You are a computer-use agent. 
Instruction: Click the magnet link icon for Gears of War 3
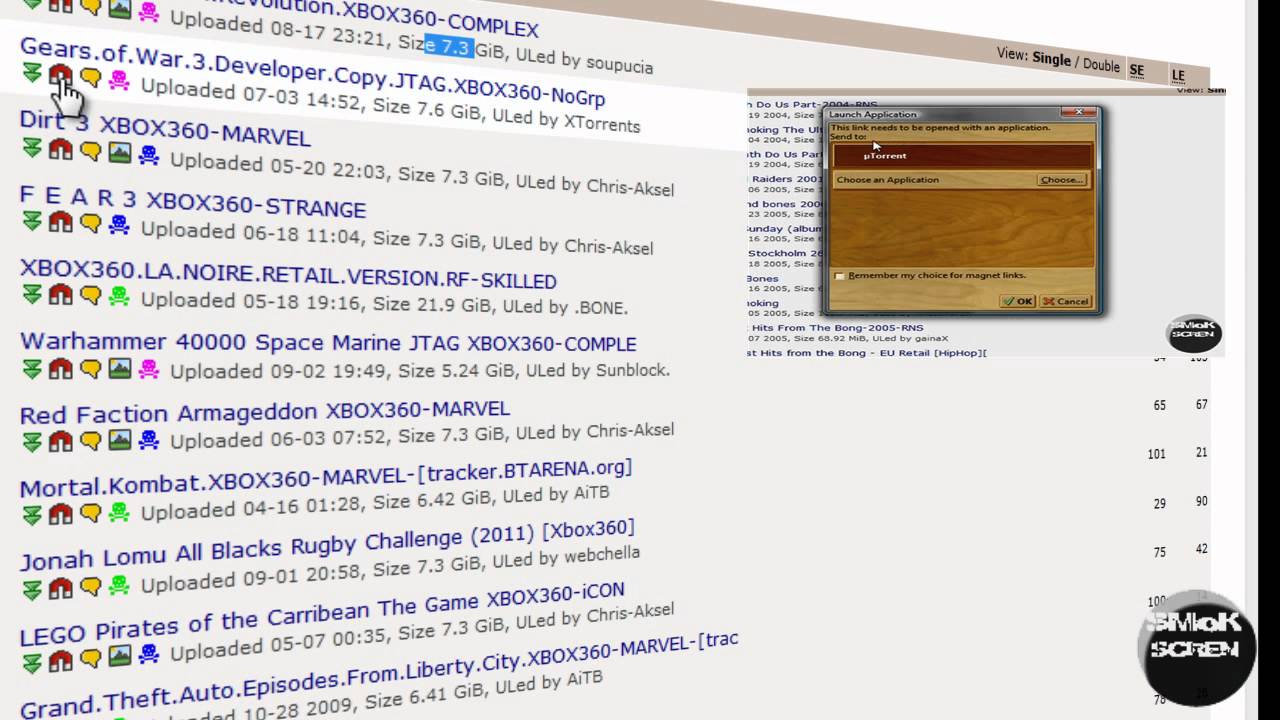pos(61,75)
